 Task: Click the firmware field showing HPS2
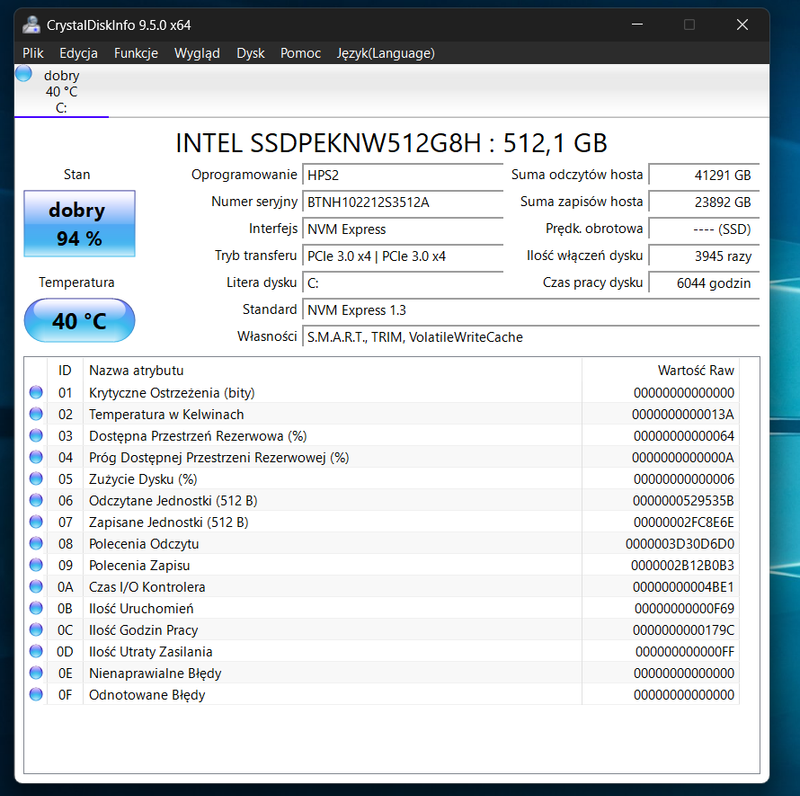[403, 176]
